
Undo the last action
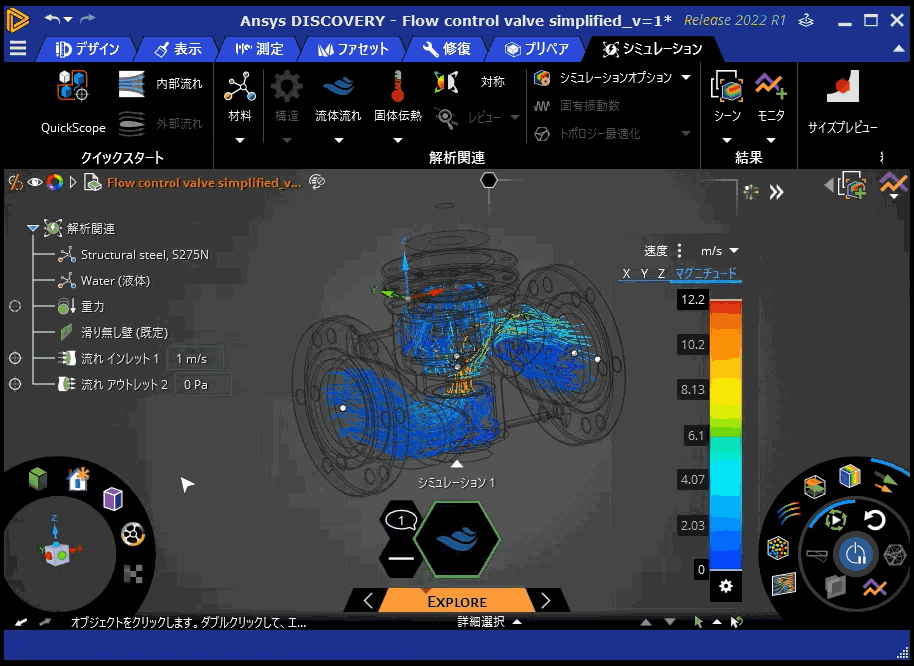52,19
